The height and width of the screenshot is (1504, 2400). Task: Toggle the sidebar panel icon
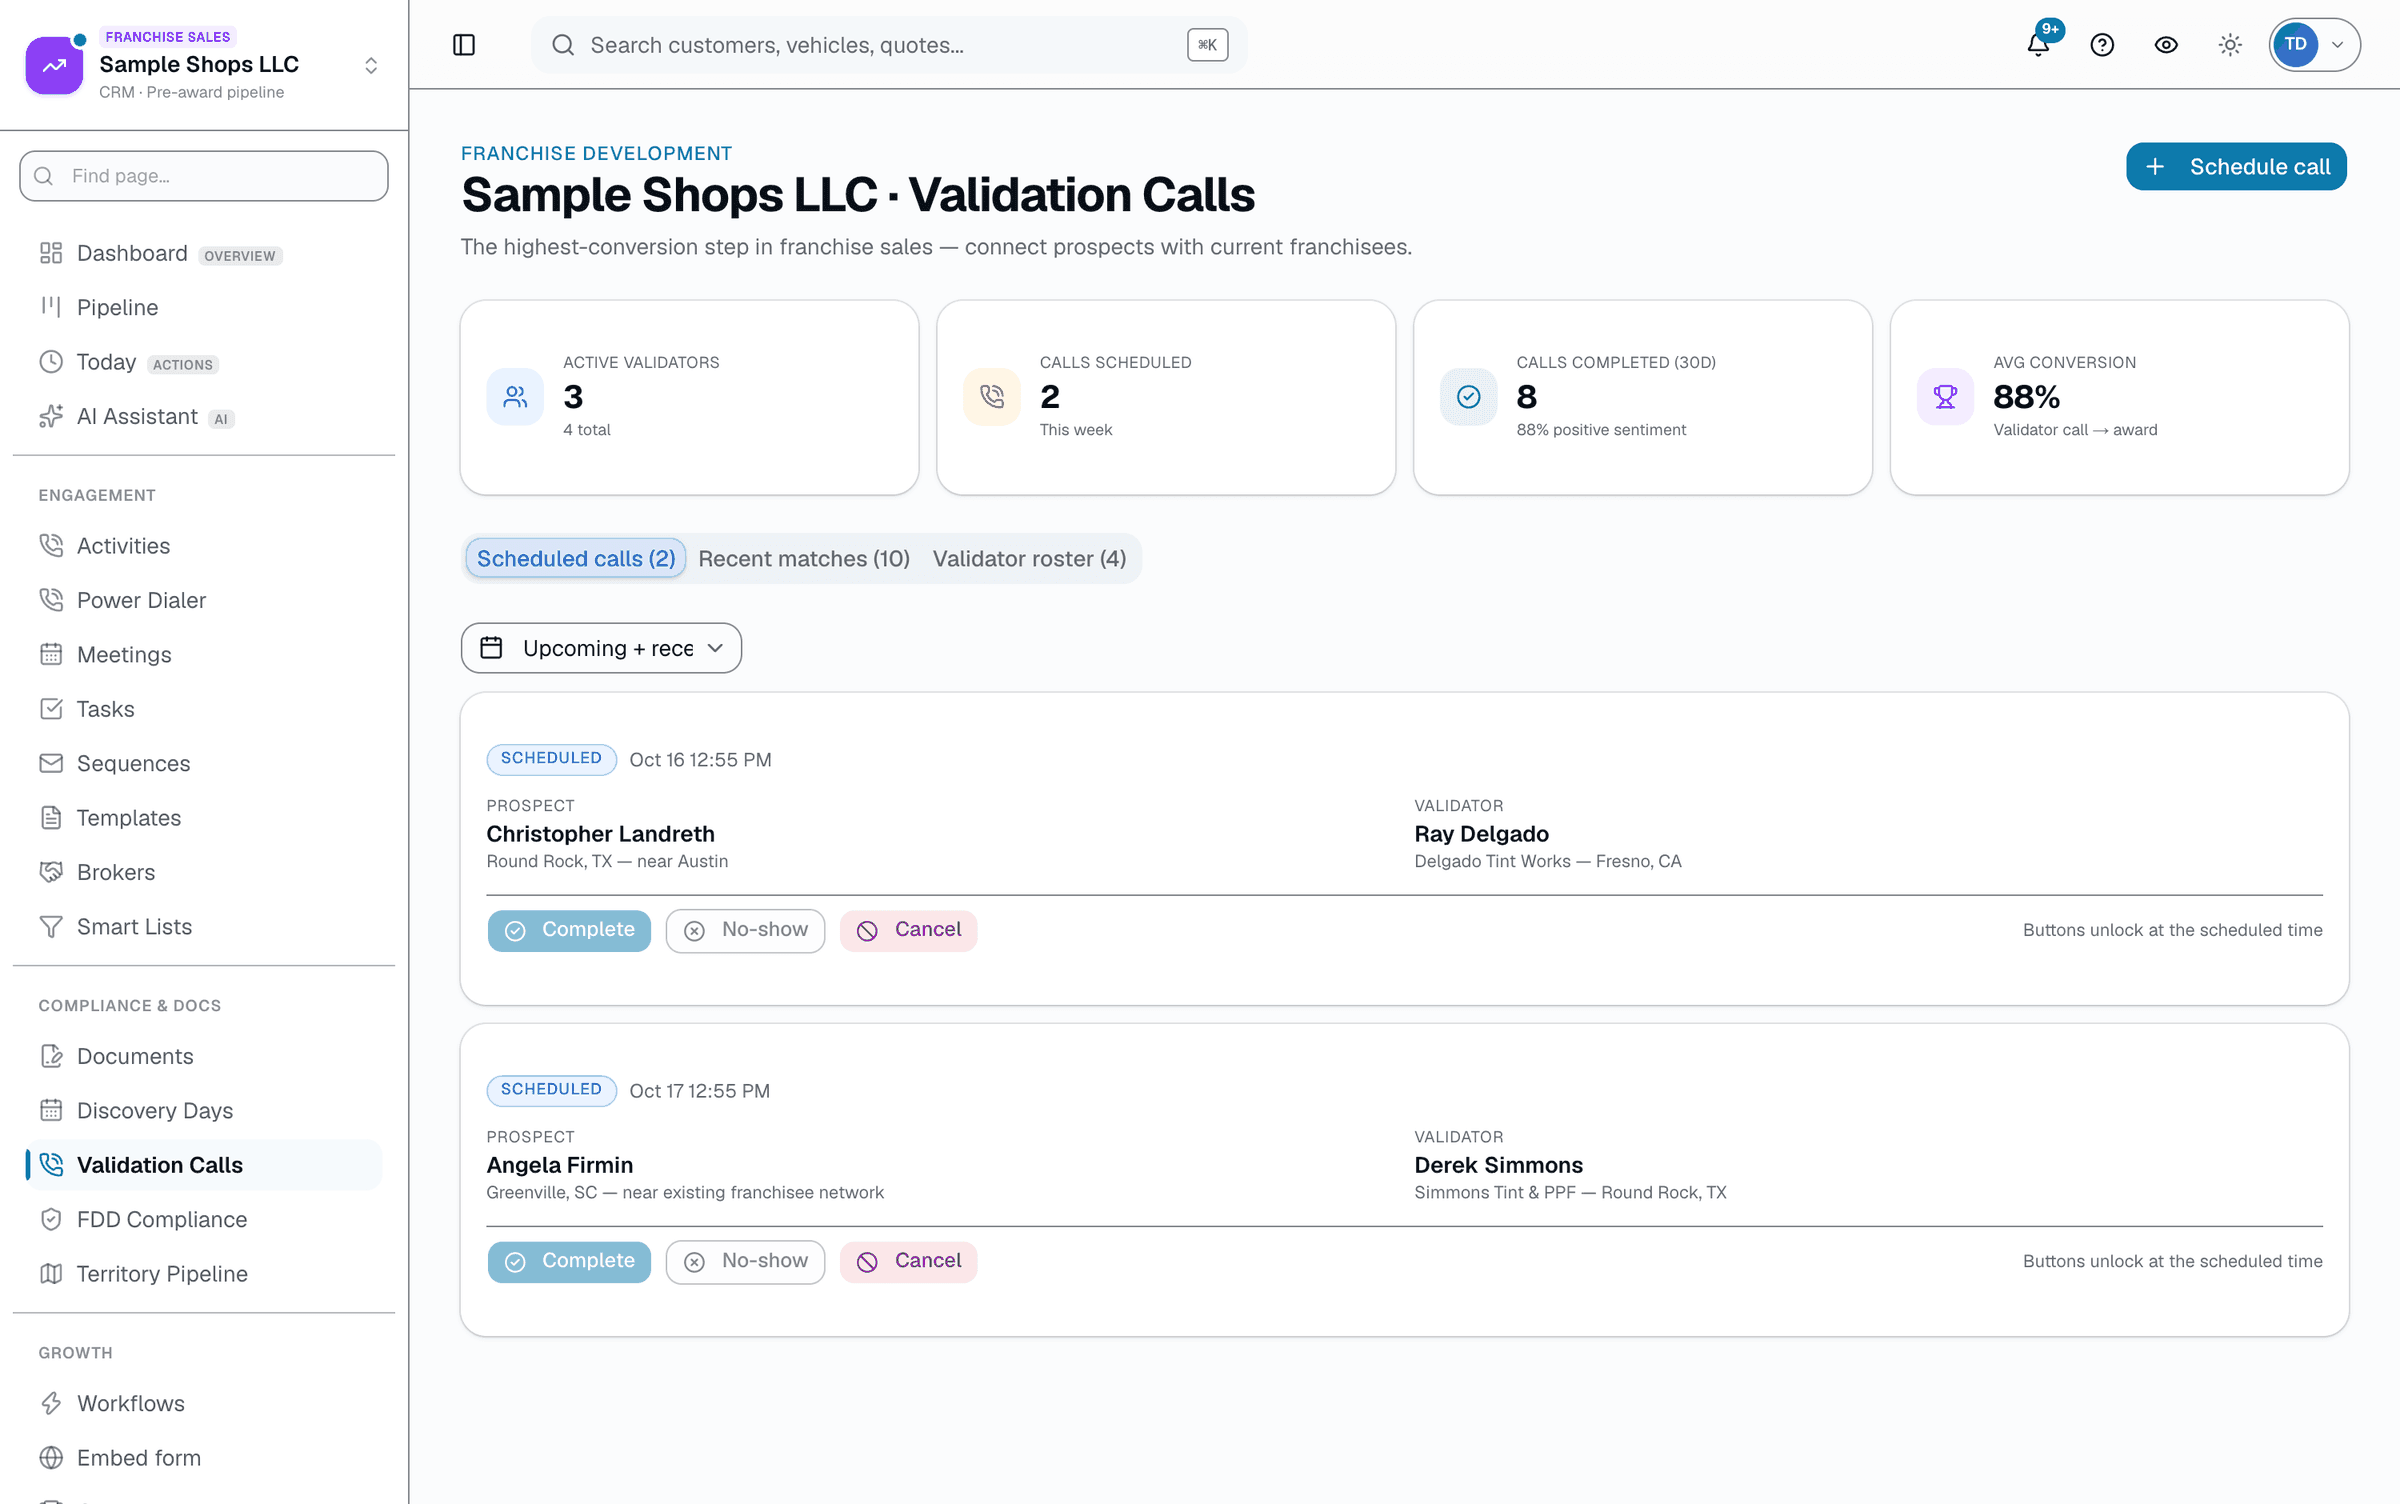coord(464,45)
